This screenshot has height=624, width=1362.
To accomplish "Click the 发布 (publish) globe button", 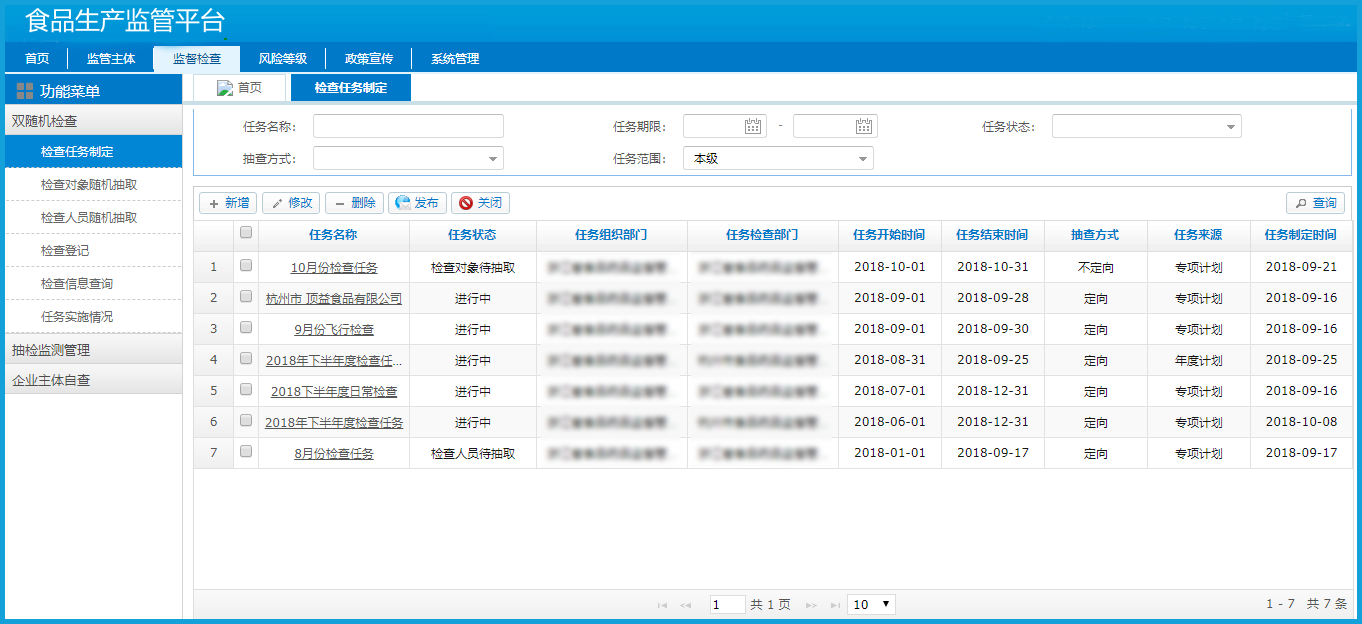I will pyautogui.click(x=417, y=203).
